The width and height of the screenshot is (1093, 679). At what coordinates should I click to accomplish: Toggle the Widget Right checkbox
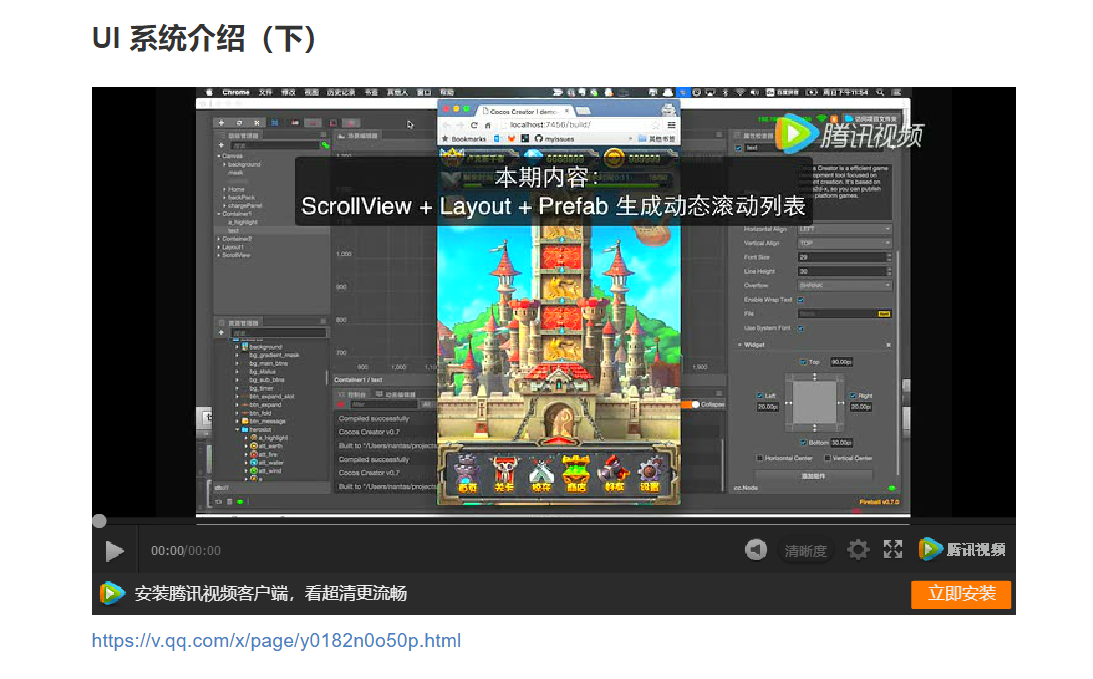853,396
